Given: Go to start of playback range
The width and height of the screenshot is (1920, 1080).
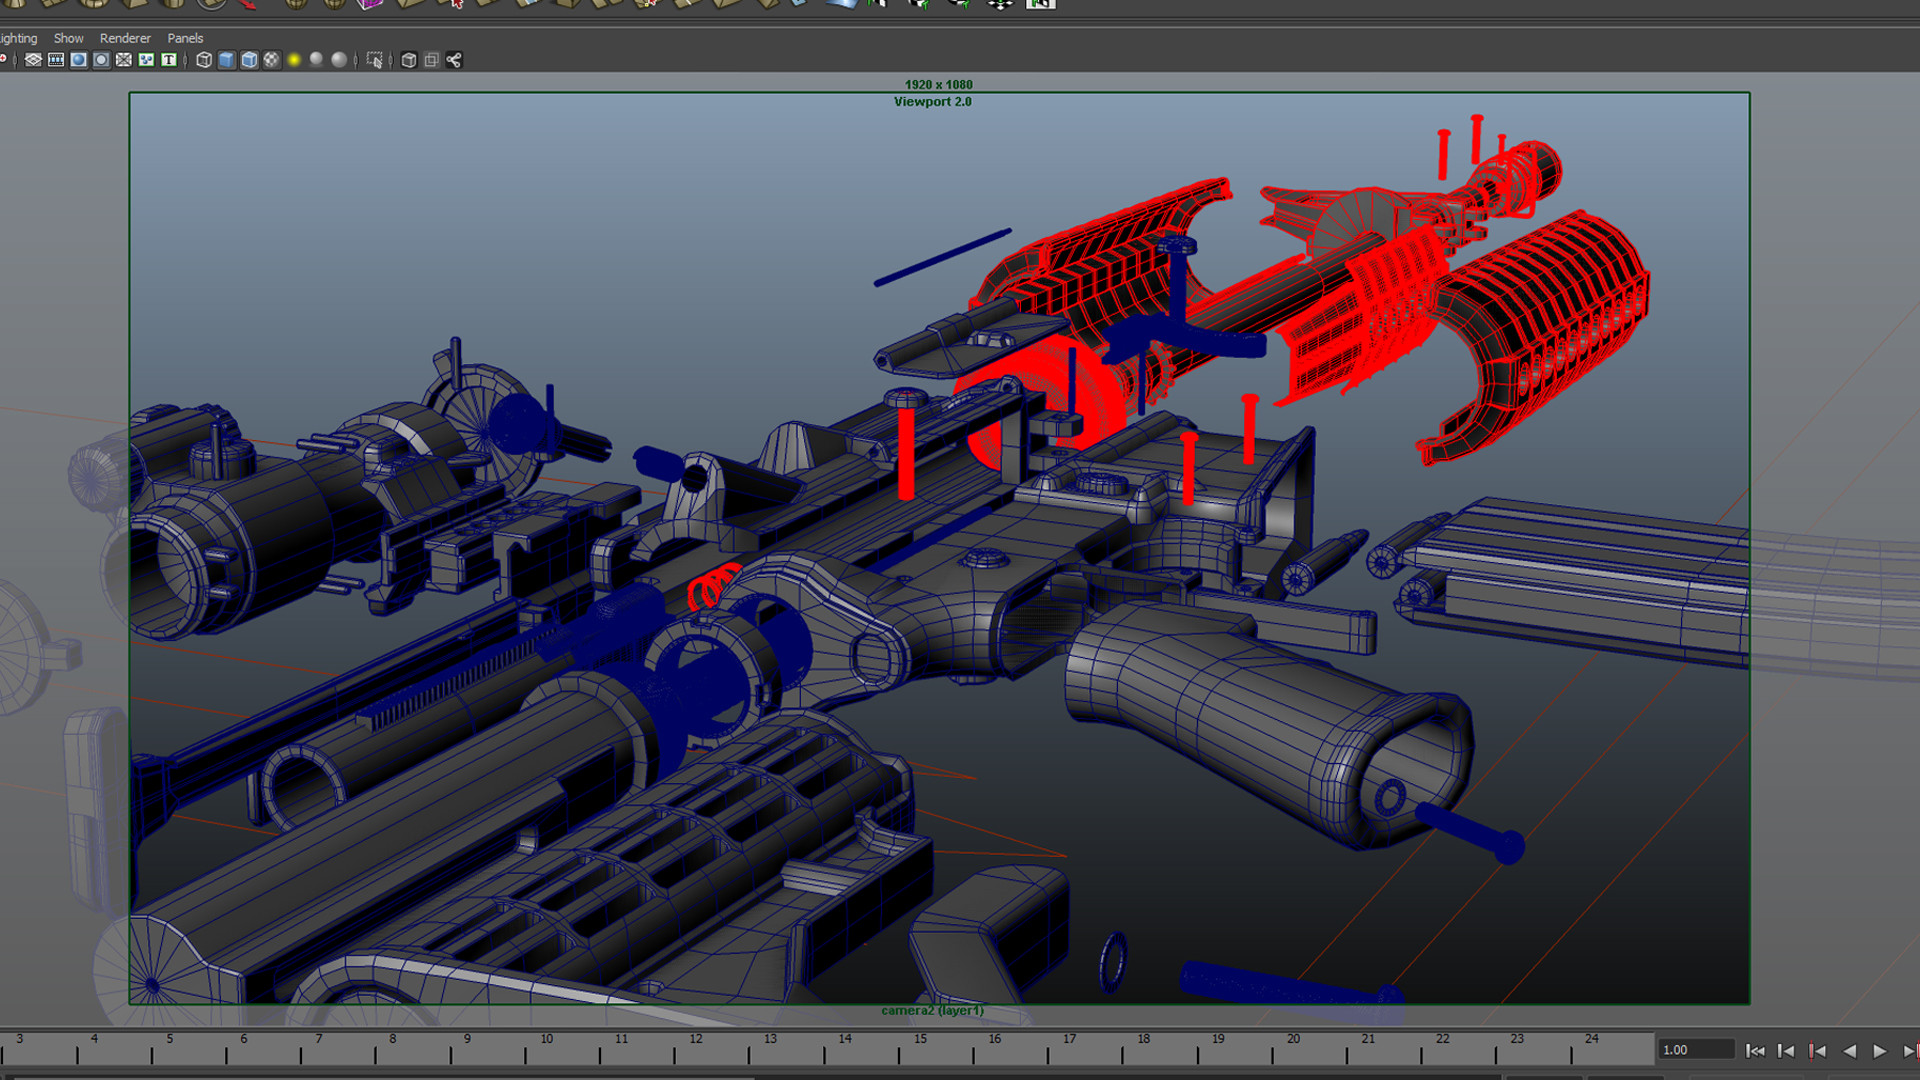Looking at the screenshot, I should click(1755, 1051).
